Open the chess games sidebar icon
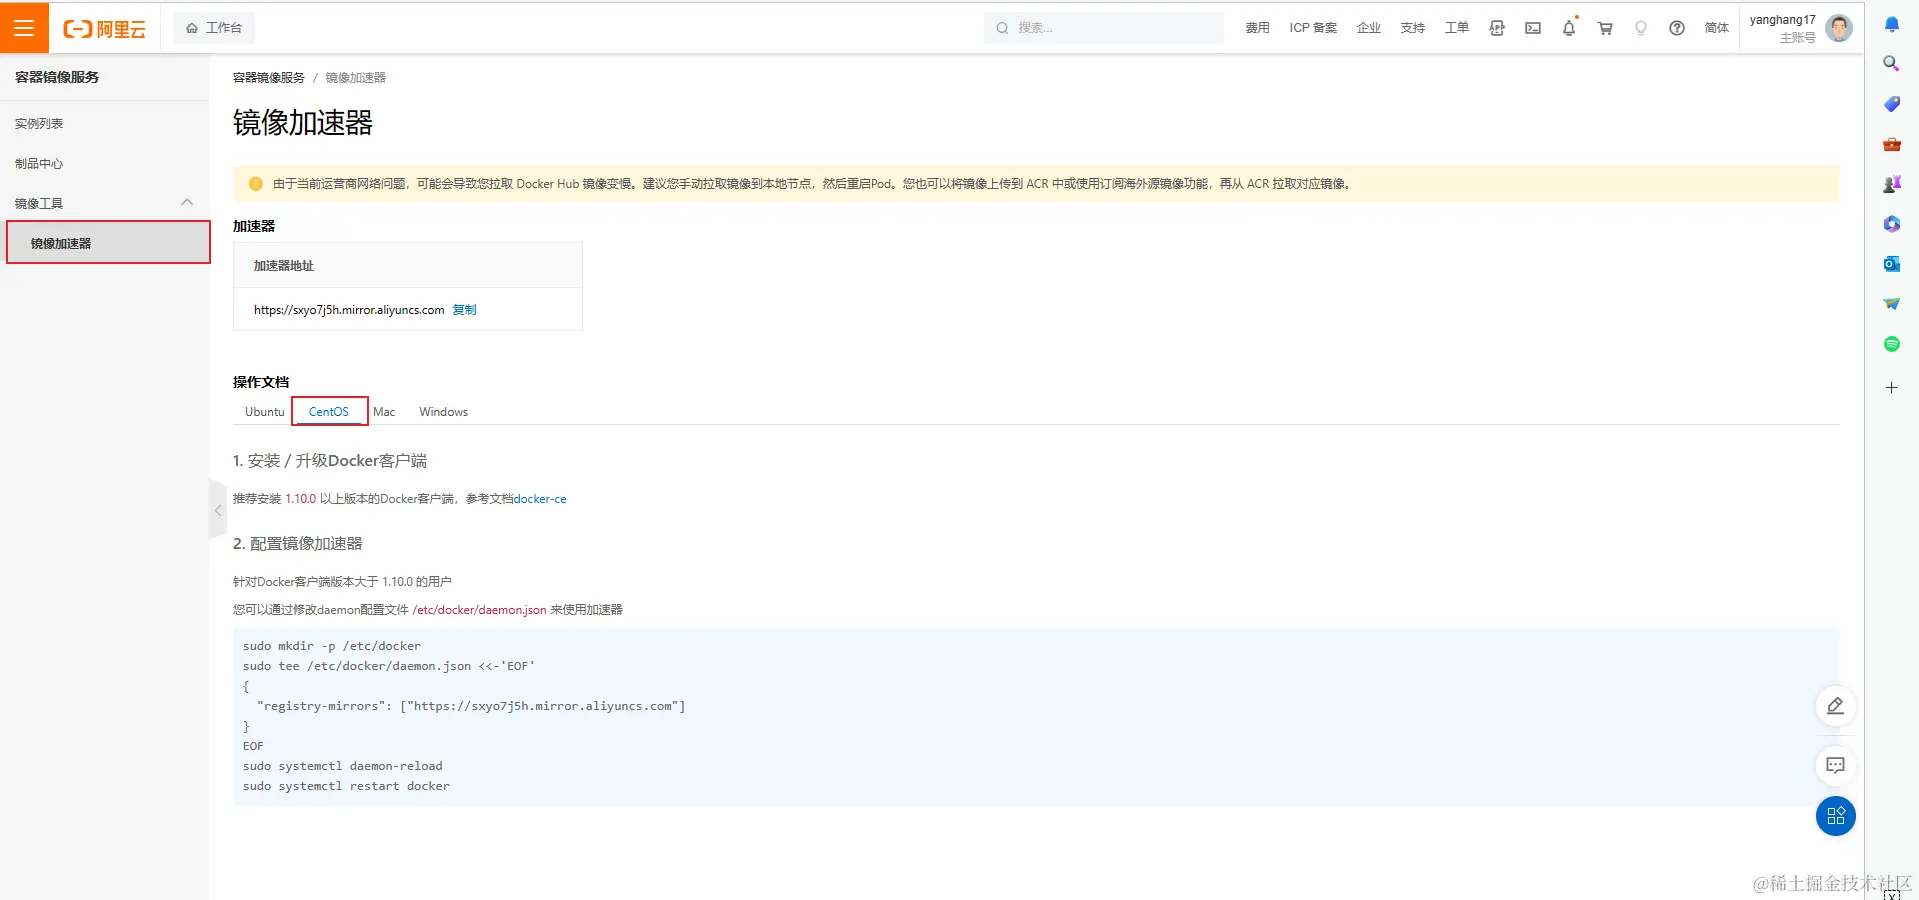The height and width of the screenshot is (900, 1919). click(1891, 184)
